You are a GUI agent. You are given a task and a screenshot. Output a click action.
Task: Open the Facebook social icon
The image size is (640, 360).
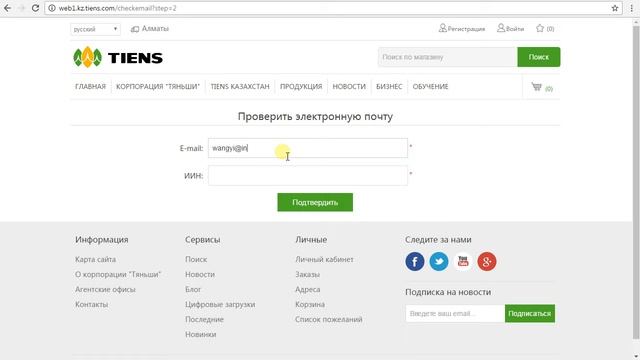(x=415, y=262)
